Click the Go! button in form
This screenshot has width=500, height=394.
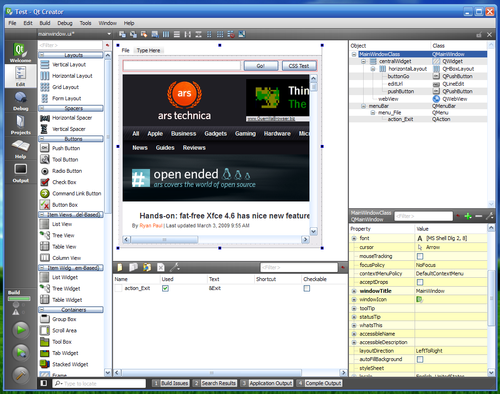[261, 66]
